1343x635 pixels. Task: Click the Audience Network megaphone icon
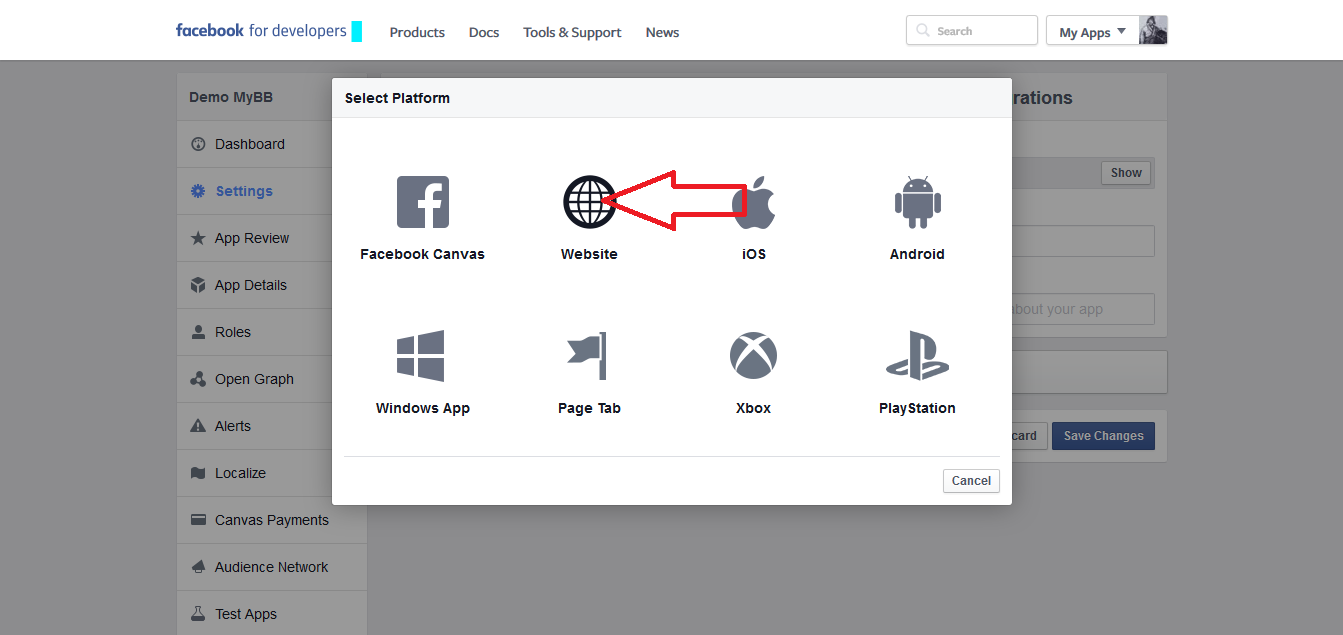coord(198,567)
